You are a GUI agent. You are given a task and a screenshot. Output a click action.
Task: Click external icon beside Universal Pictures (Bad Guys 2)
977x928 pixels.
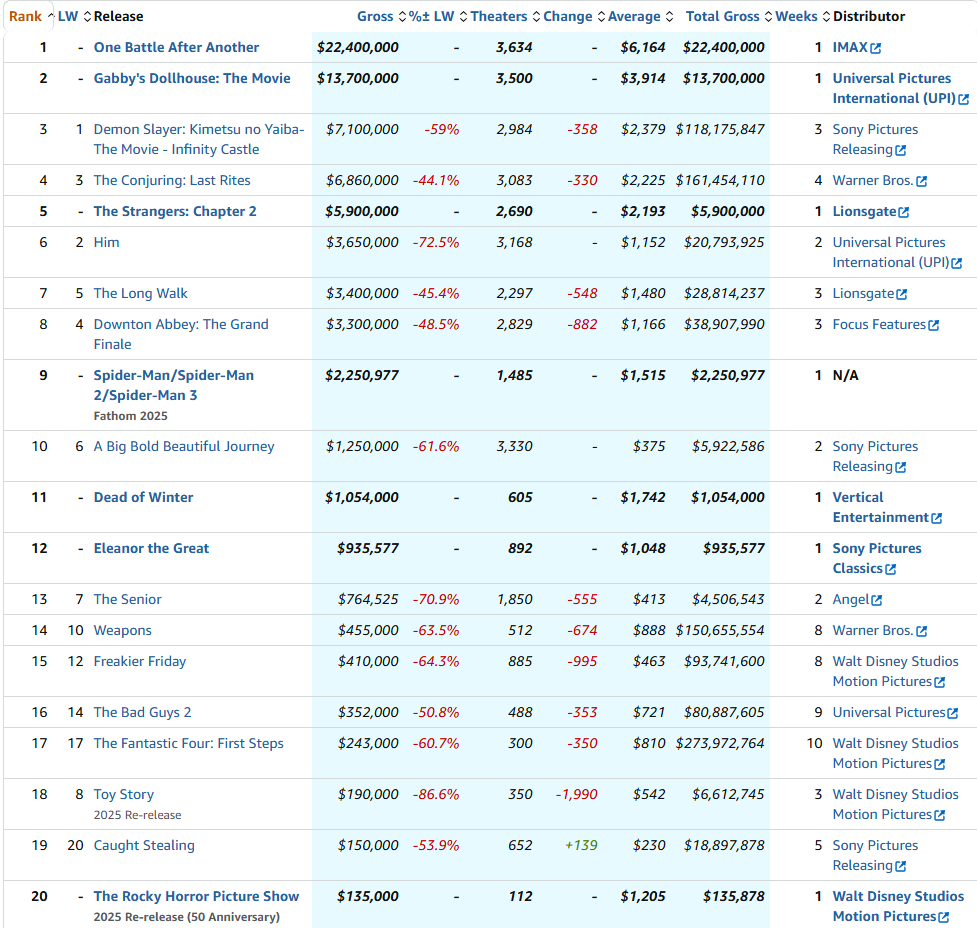click(953, 714)
